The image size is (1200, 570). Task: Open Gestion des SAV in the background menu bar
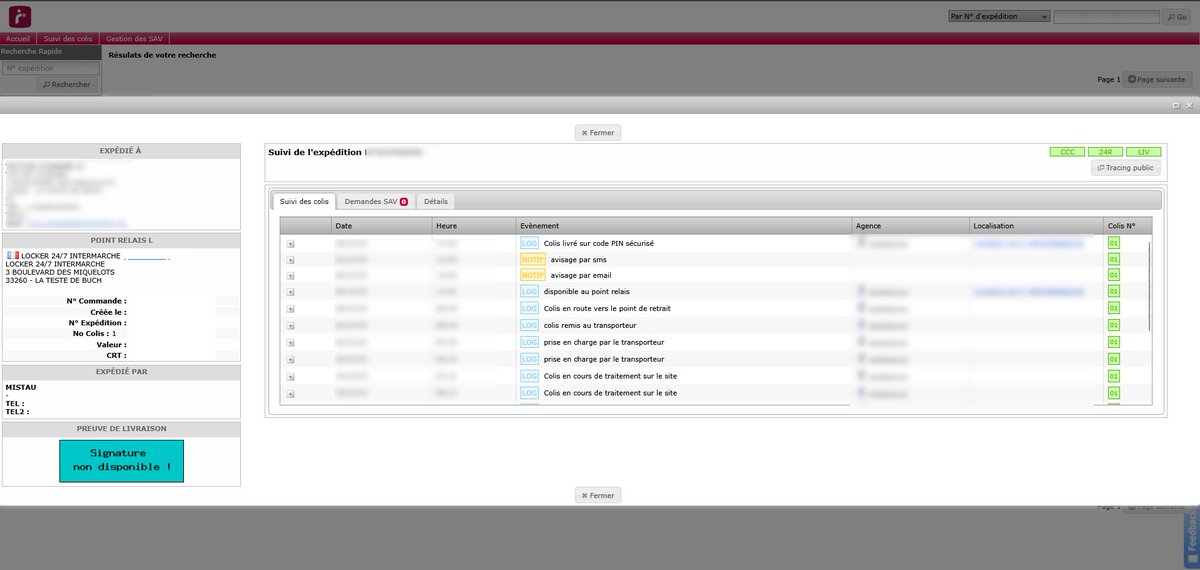click(x=134, y=38)
